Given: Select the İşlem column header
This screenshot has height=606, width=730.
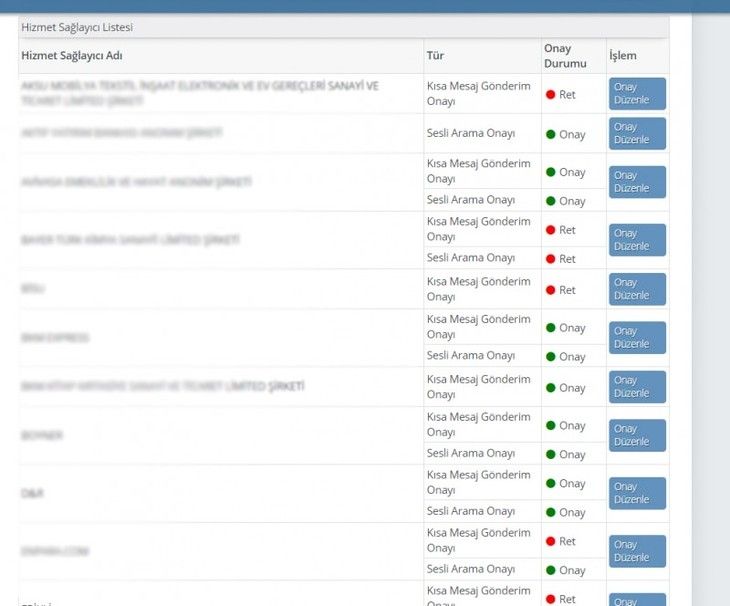Looking at the screenshot, I should (622, 55).
